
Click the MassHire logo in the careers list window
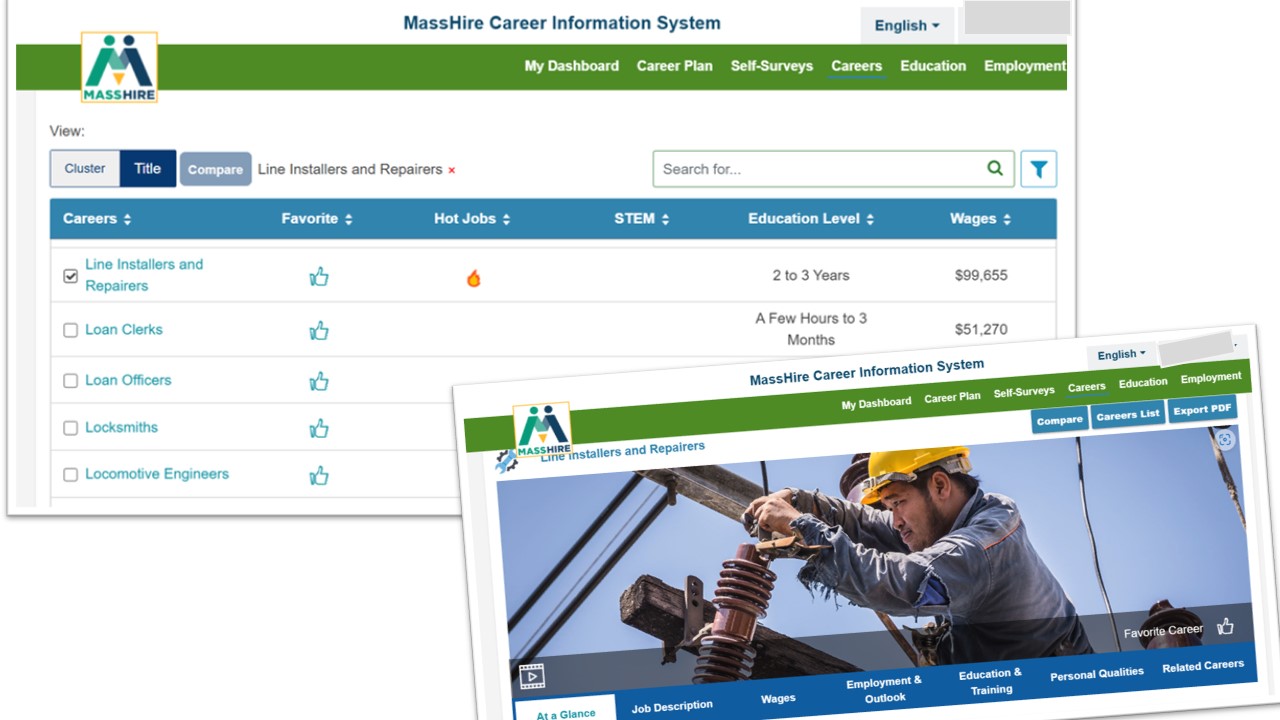click(x=119, y=67)
